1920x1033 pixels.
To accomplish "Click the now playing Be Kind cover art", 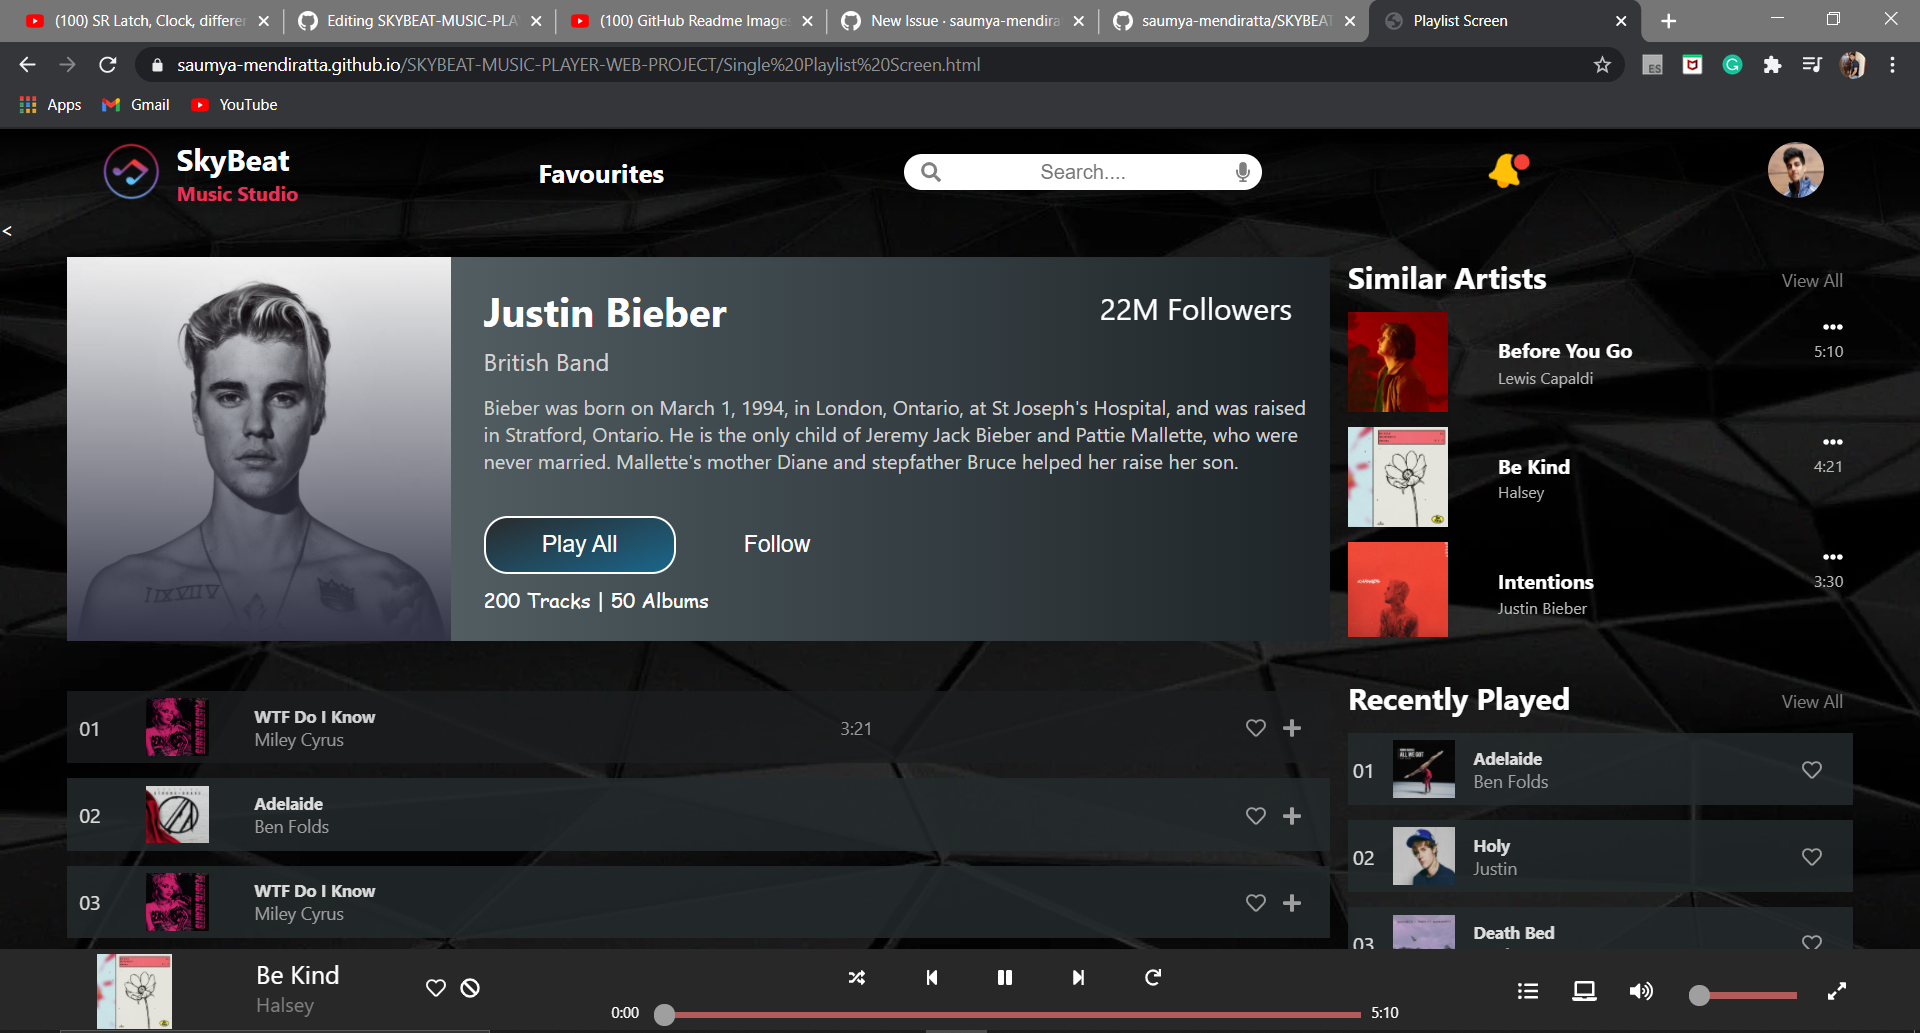I will point(134,991).
